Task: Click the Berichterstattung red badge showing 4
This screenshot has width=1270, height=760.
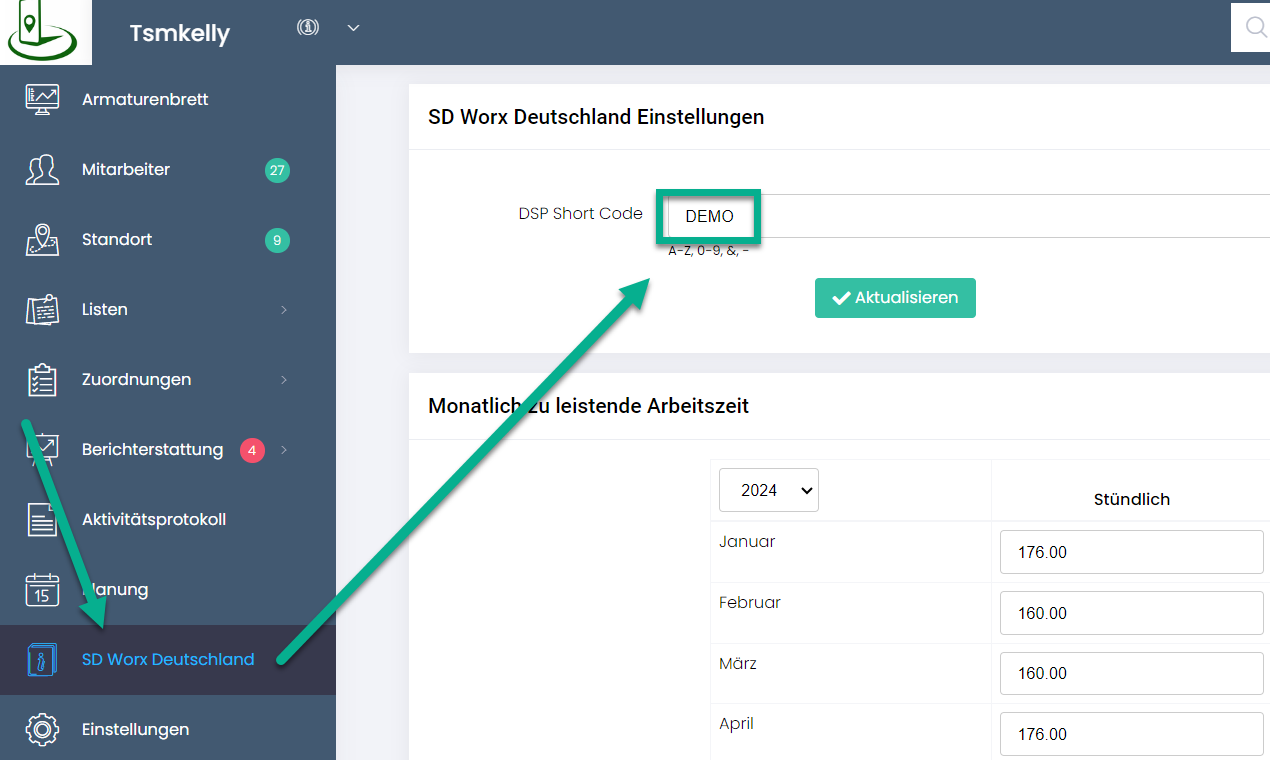Action: point(252,450)
